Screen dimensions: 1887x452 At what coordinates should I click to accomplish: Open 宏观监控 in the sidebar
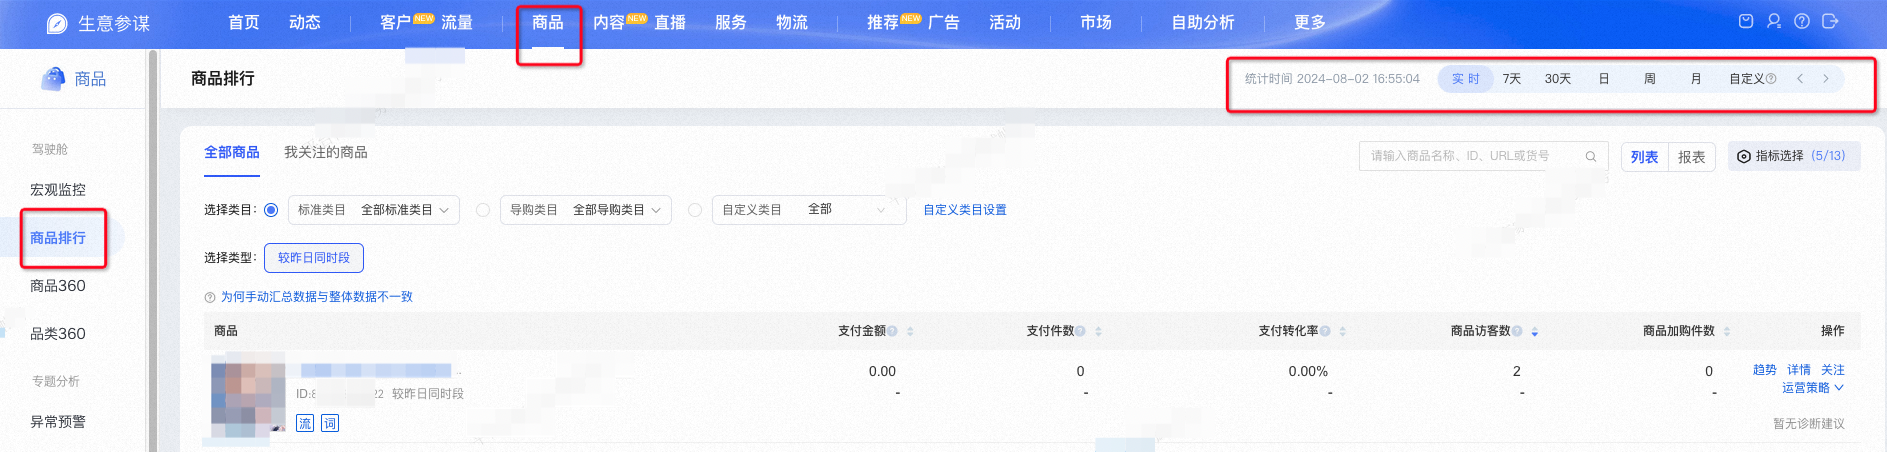tap(58, 190)
